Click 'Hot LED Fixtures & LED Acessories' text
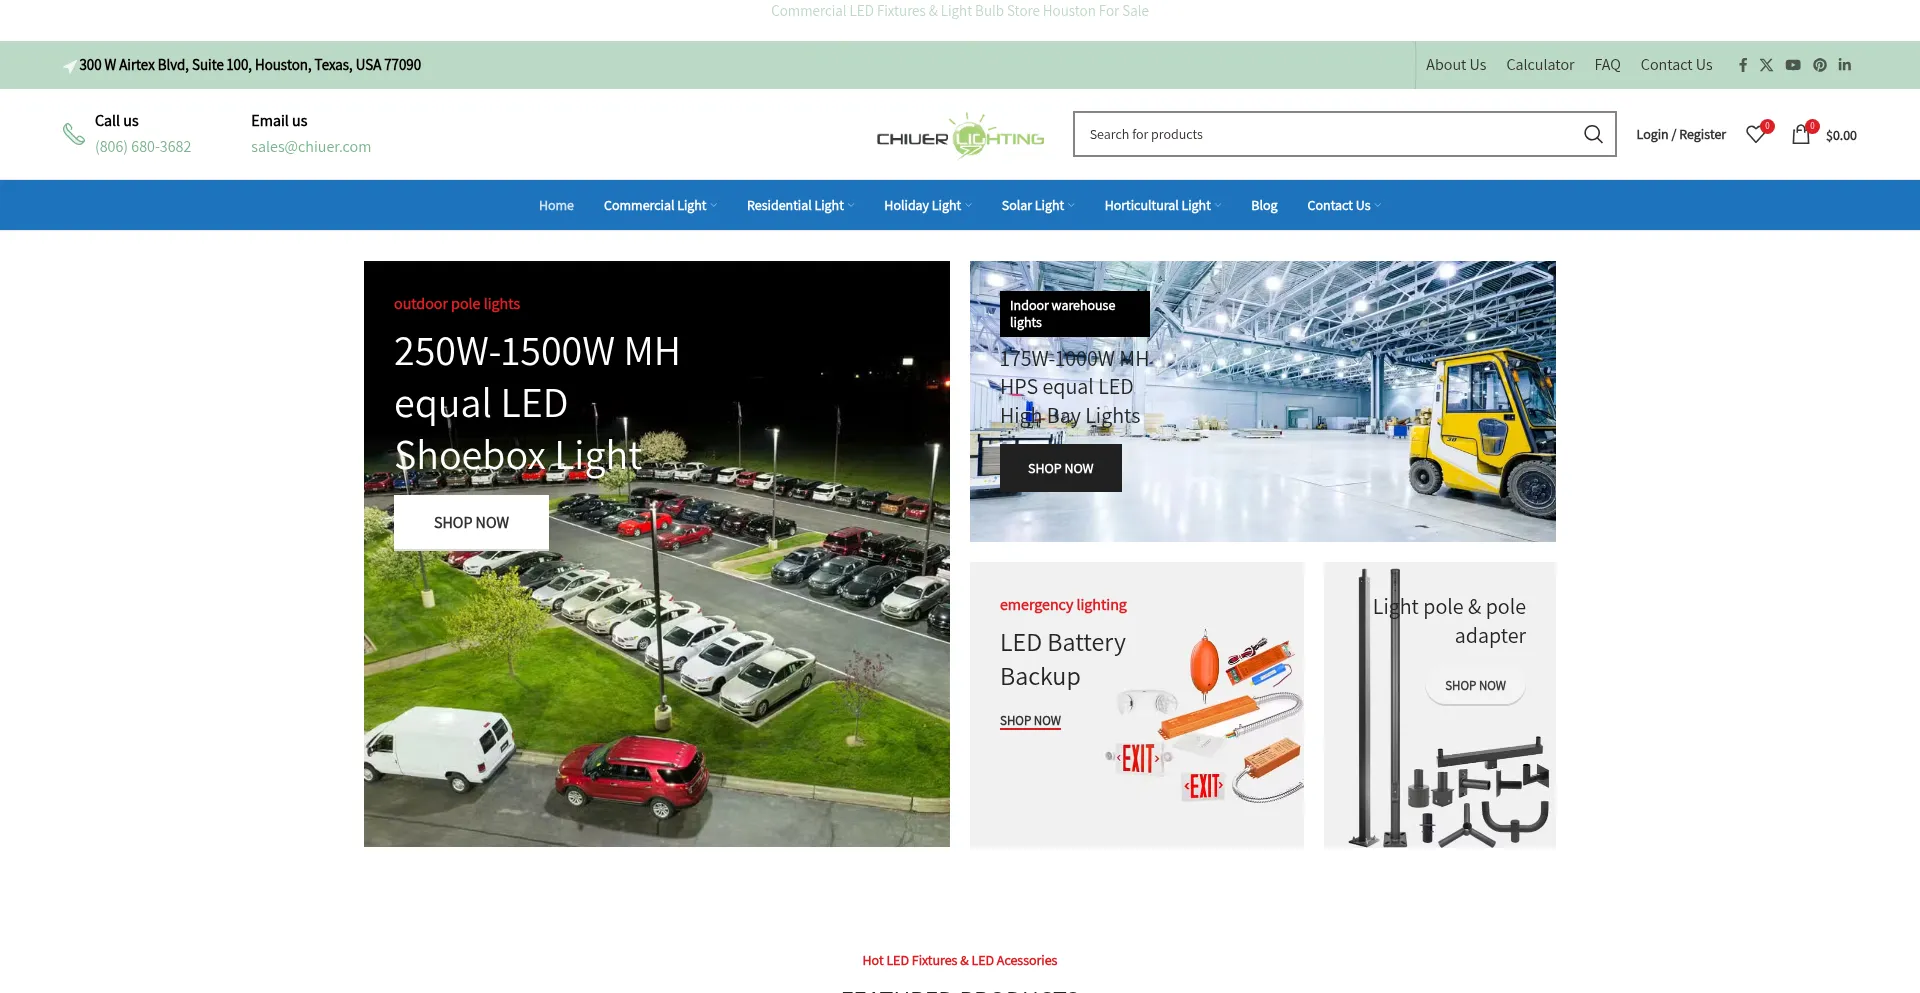The image size is (1920, 993). coord(960,961)
